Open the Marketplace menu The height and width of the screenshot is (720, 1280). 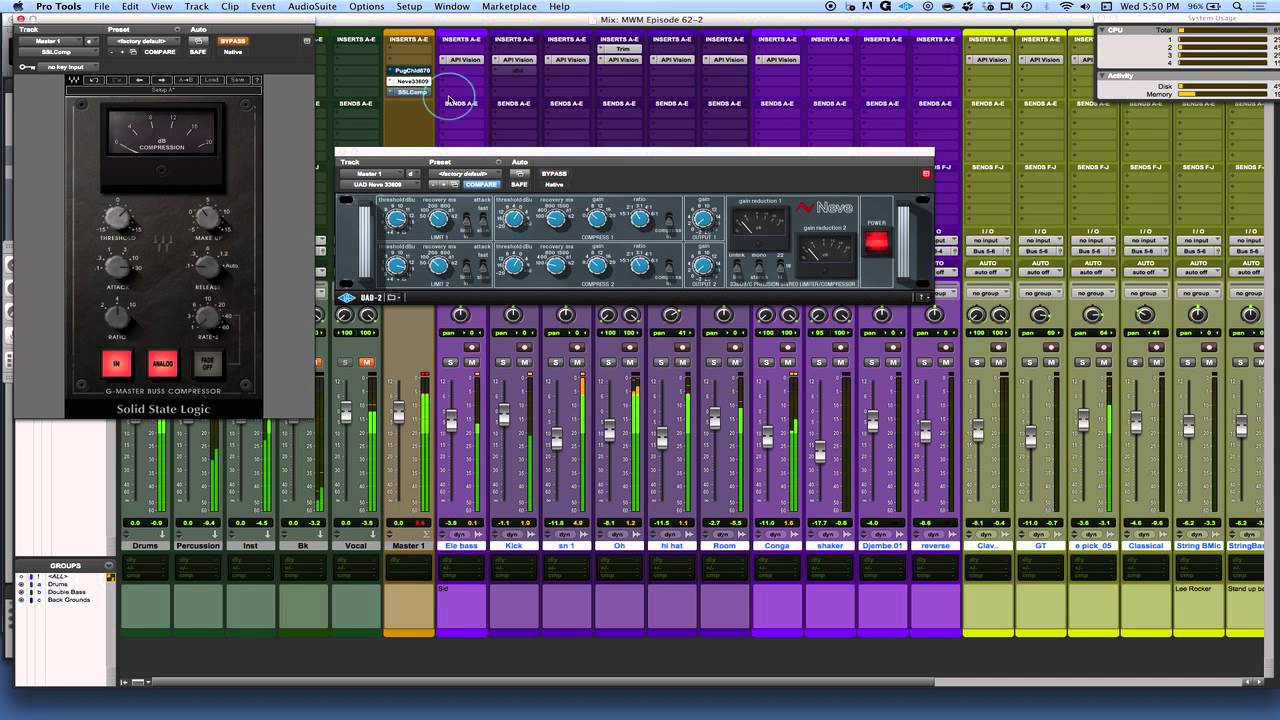509,7
